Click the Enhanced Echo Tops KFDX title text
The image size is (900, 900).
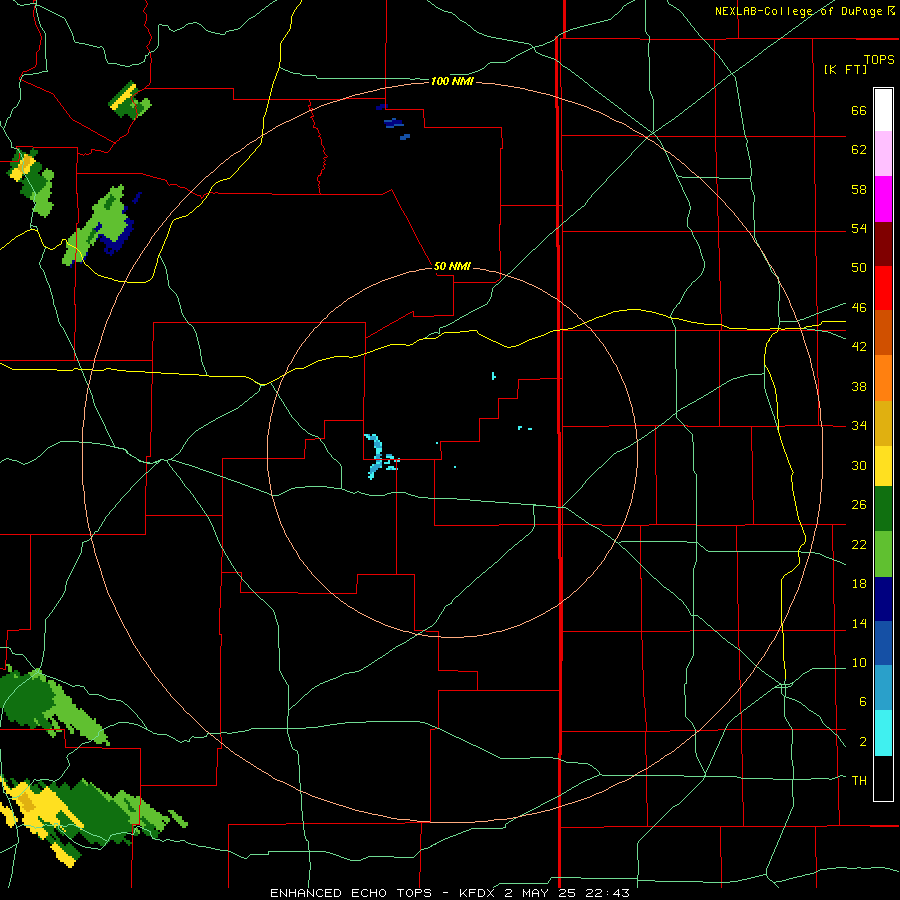pyautogui.click(x=450, y=893)
